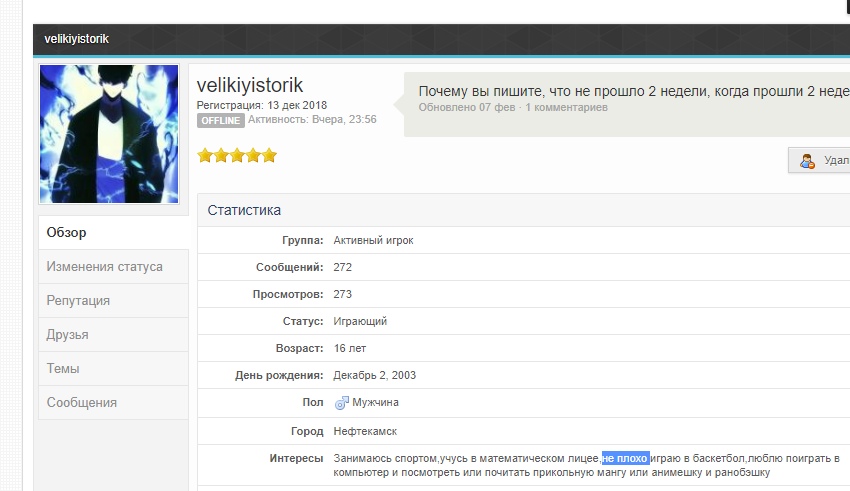Image resolution: width=850 pixels, height=491 pixels.
Task: Show the Сообщения tab
Action: (x=113, y=403)
